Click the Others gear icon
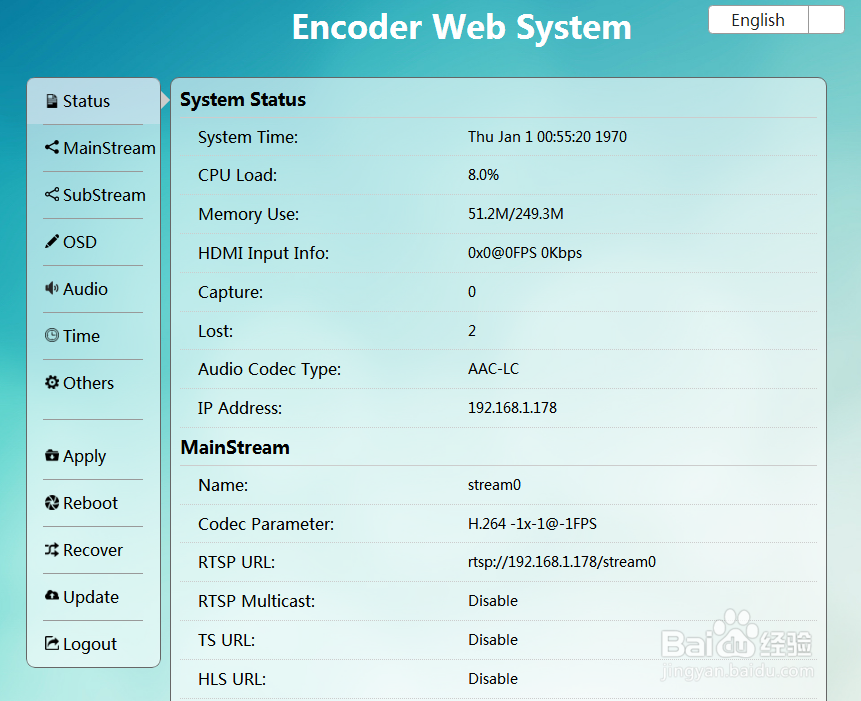Screen dimensions: 861x701 tap(52, 382)
